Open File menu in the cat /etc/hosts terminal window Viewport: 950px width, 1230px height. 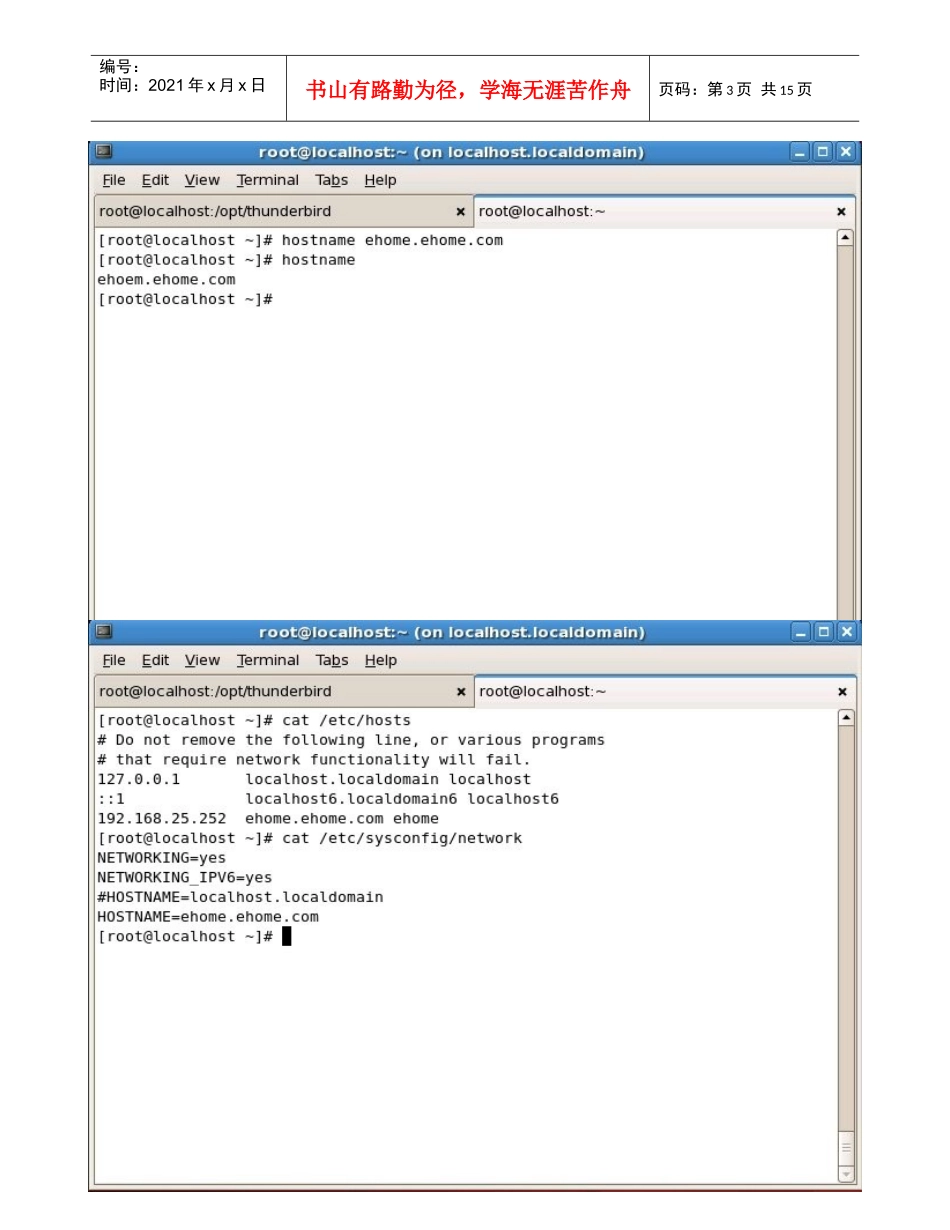(x=114, y=660)
